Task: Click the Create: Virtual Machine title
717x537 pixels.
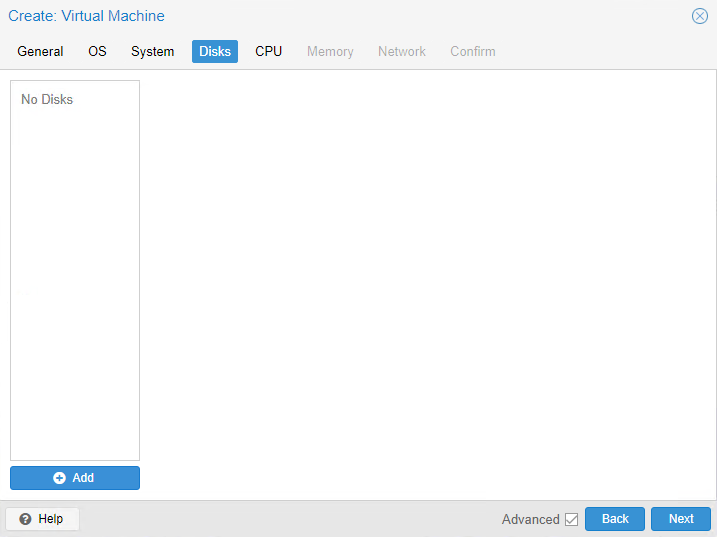Action: coord(86,16)
